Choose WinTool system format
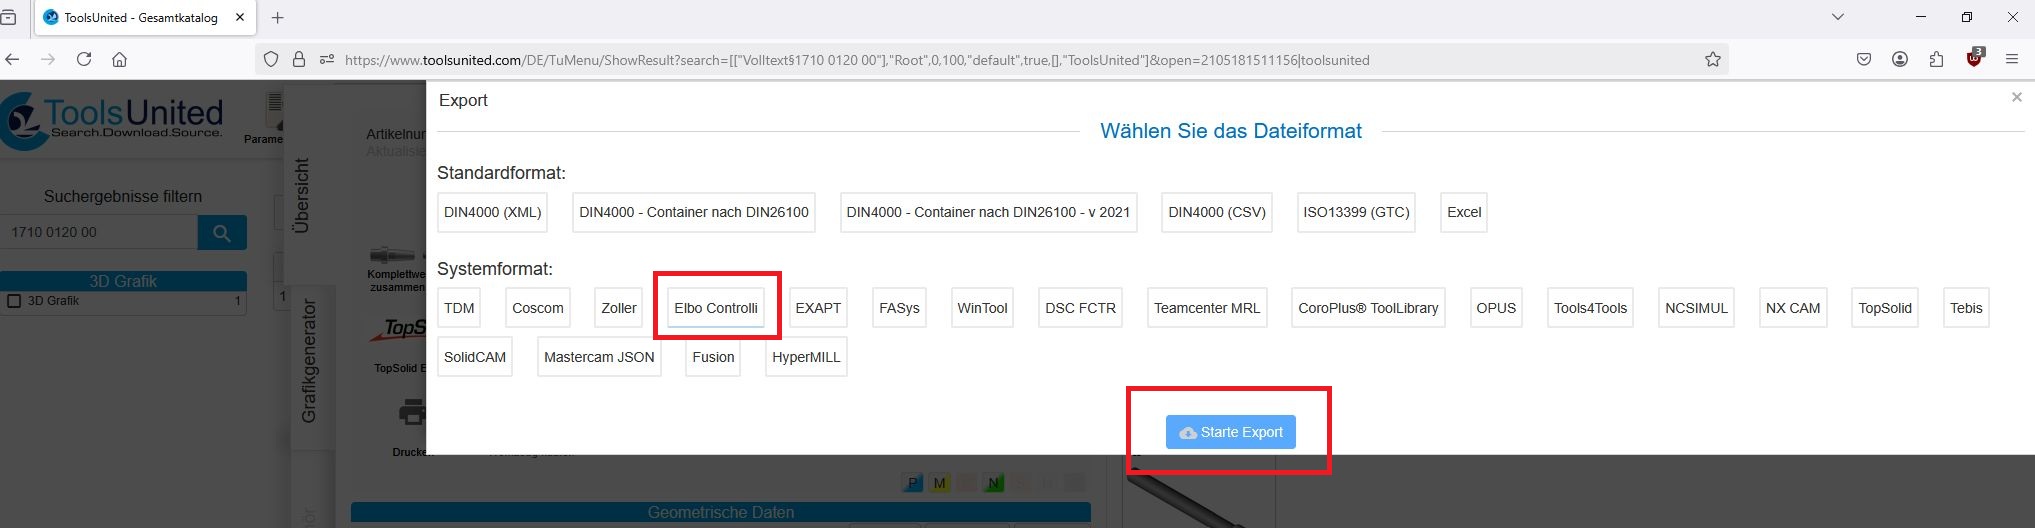2035x528 pixels. point(982,308)
